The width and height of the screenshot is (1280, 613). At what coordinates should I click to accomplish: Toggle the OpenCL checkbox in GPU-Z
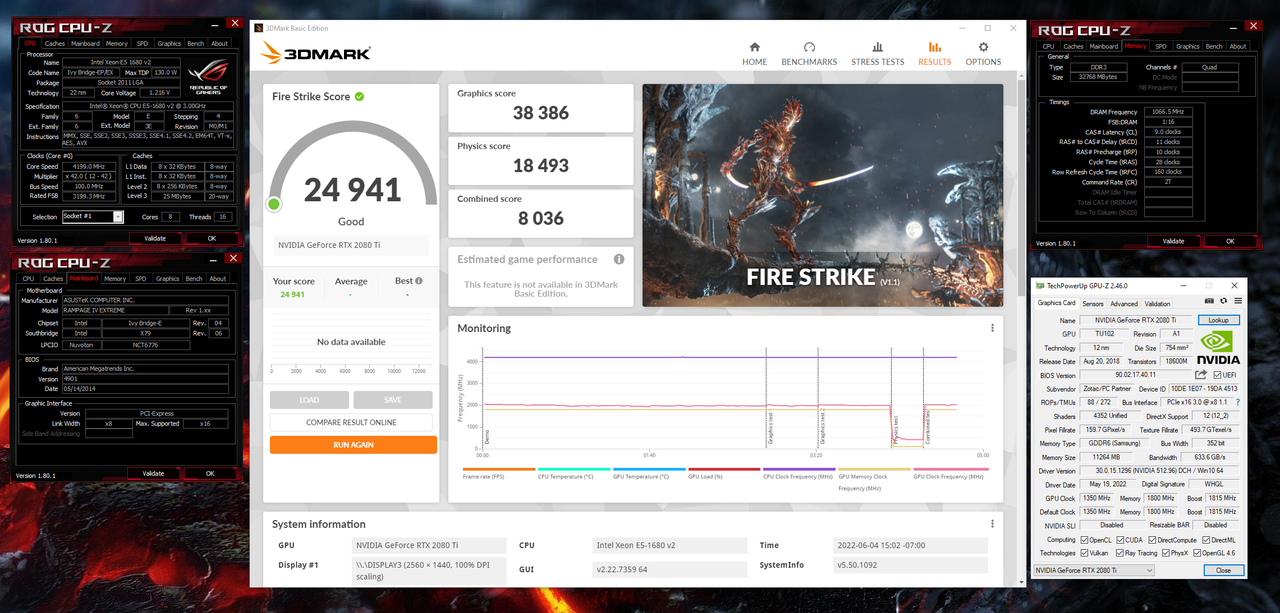click(x=1086, y=539)
